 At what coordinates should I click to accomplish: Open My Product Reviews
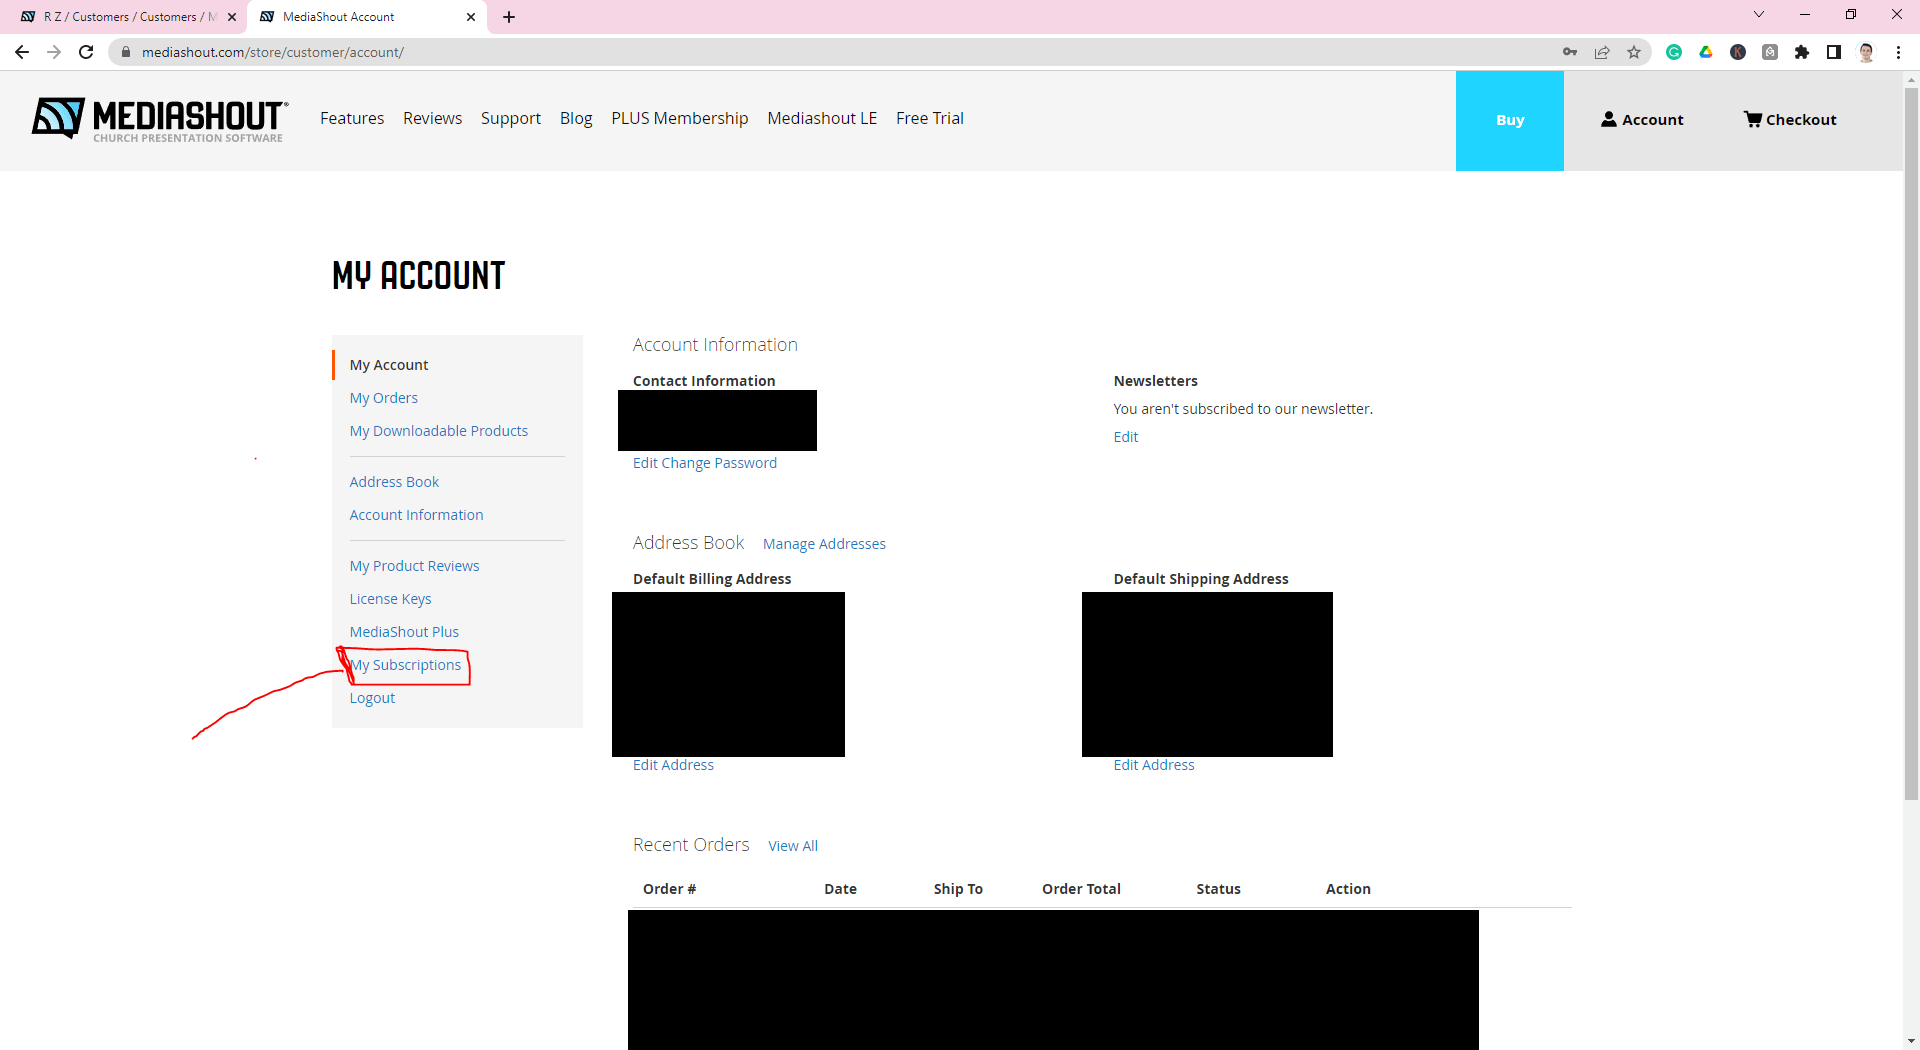pos(414,566)
